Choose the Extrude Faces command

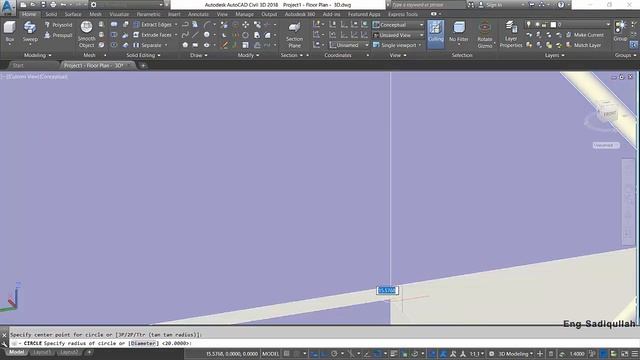point(153,35)
